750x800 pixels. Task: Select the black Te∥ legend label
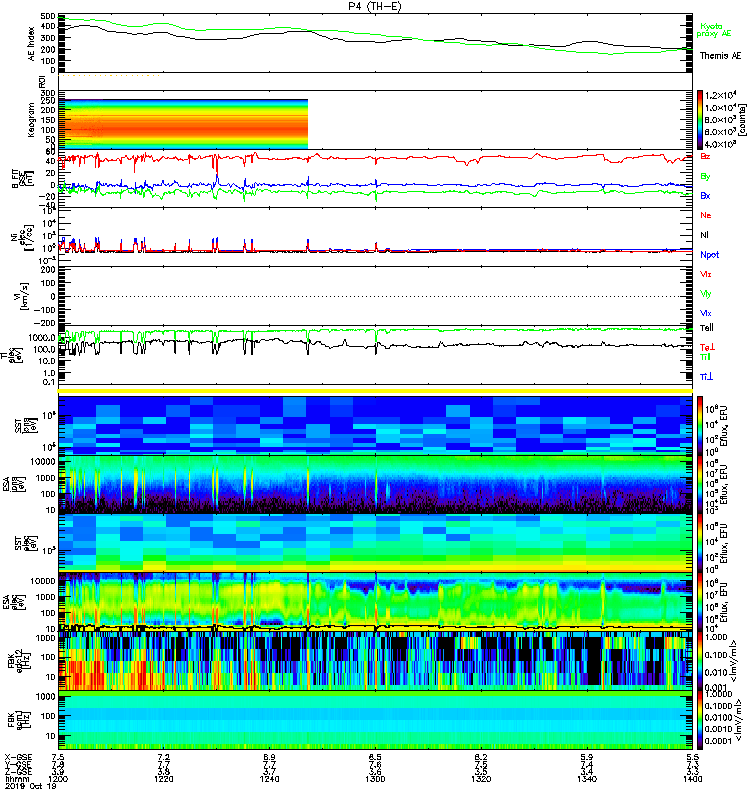click(x=707, y=328)
